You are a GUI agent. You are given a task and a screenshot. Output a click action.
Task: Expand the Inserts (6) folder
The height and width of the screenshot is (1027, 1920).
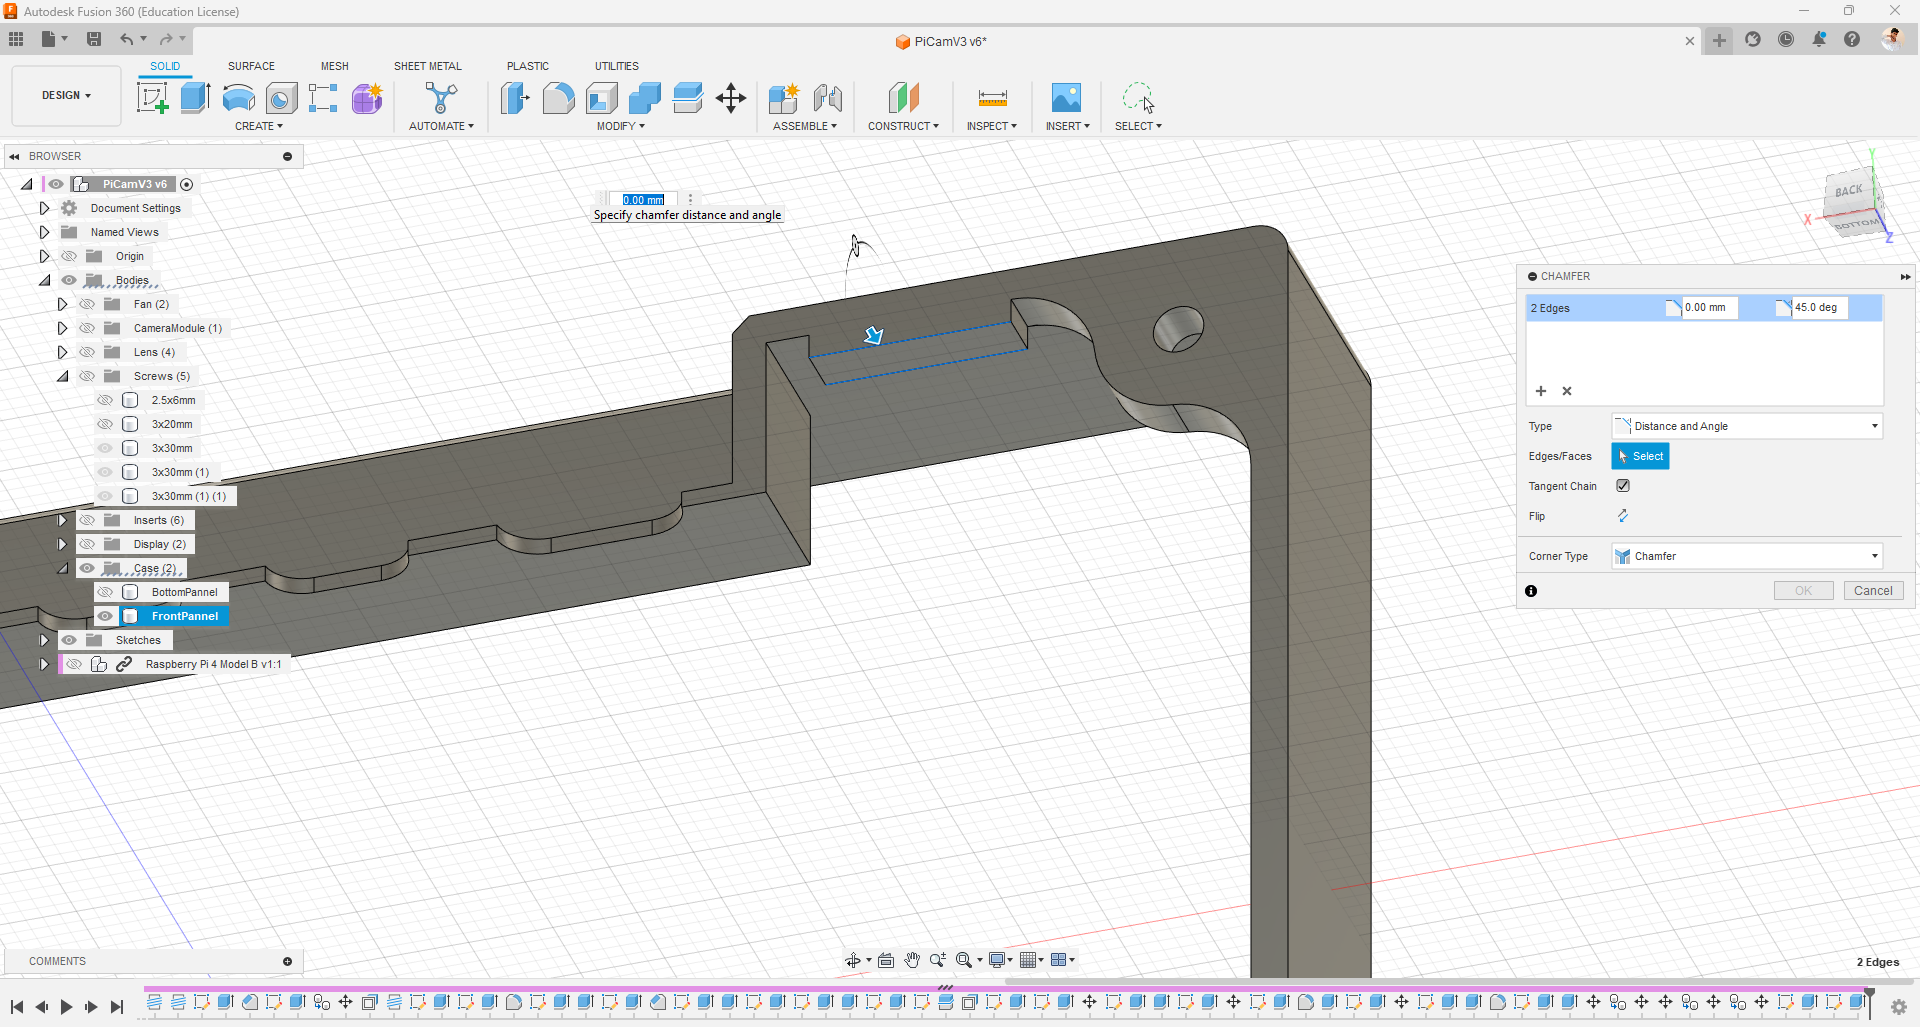[62, 520]
